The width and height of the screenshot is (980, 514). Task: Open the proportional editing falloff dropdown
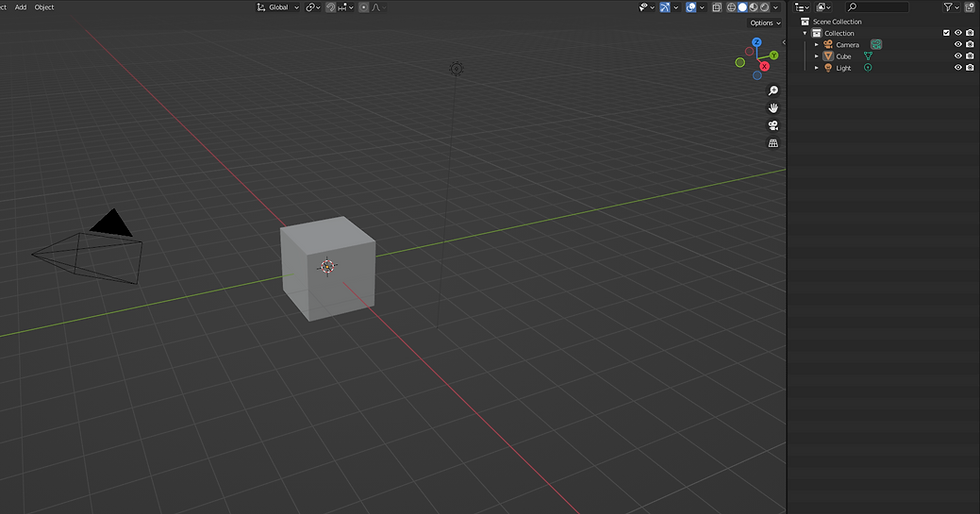(x=379, y=8)
